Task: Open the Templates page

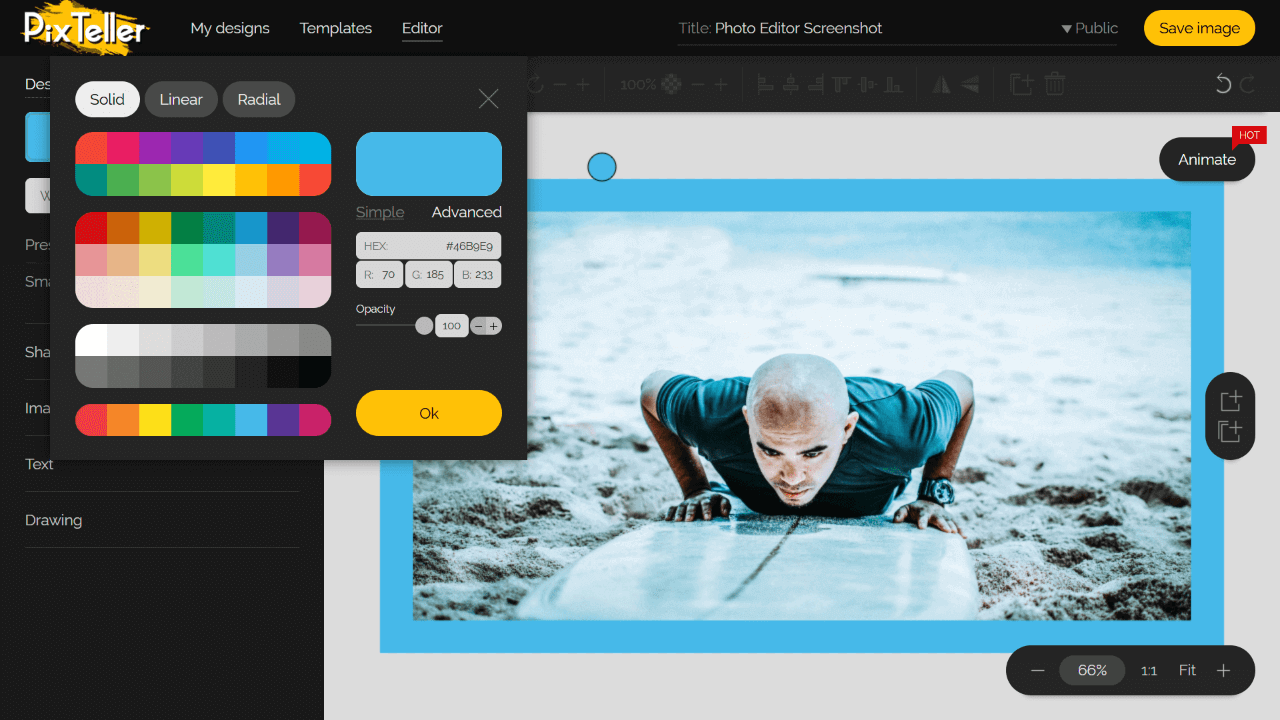Action: tap(335, 28)
